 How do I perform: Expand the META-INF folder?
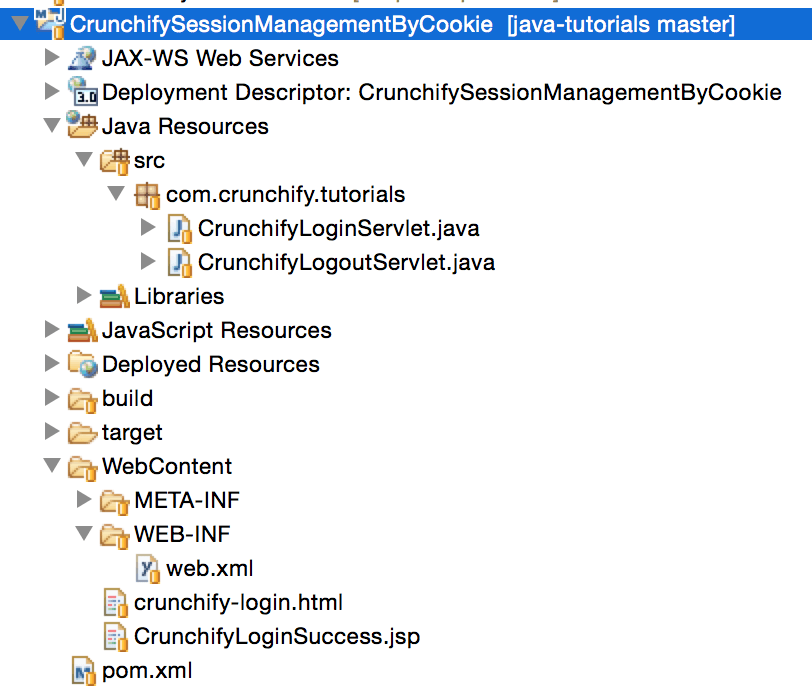[x=84, y=500]
